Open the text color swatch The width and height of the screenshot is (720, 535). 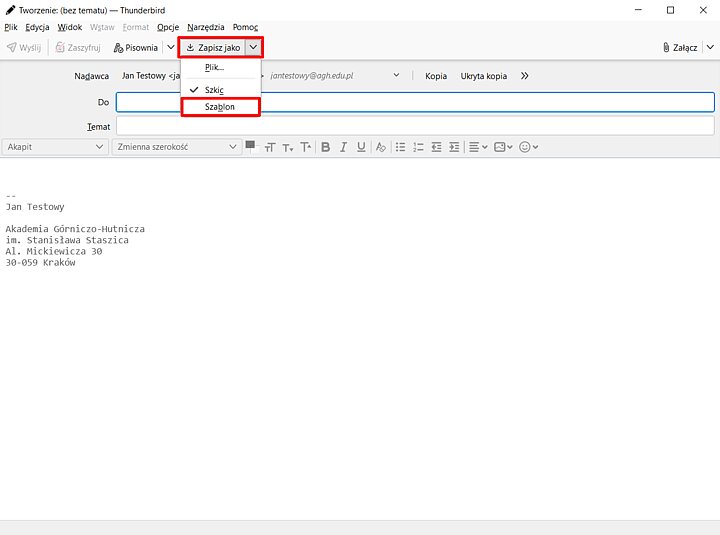coord(250,146)
